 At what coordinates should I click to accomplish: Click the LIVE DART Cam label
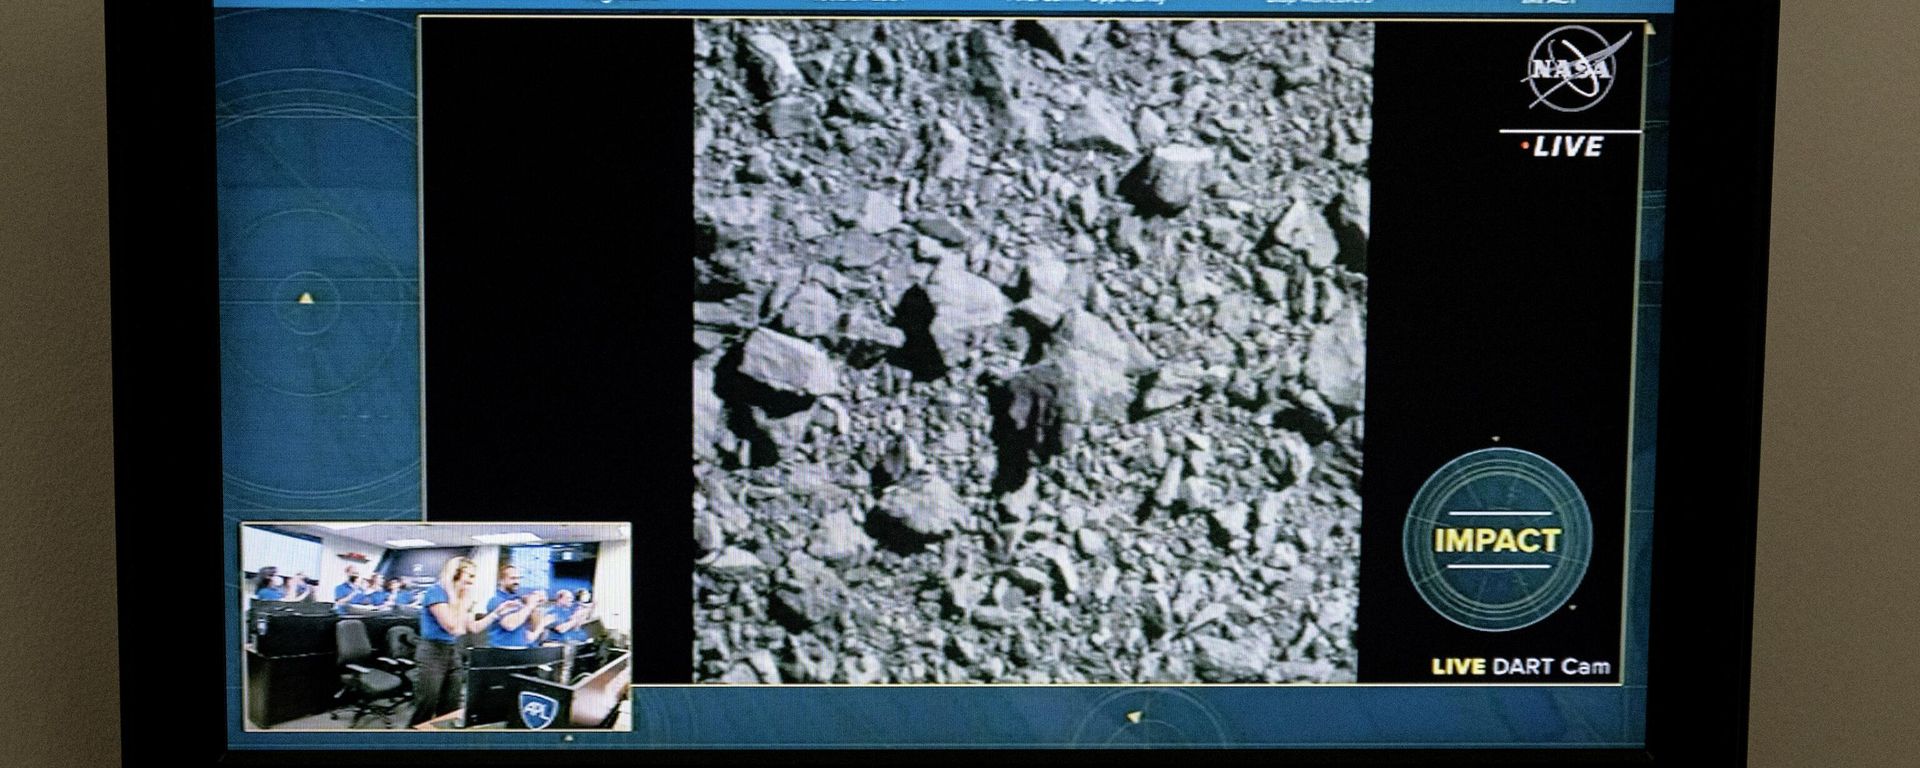1521,667
